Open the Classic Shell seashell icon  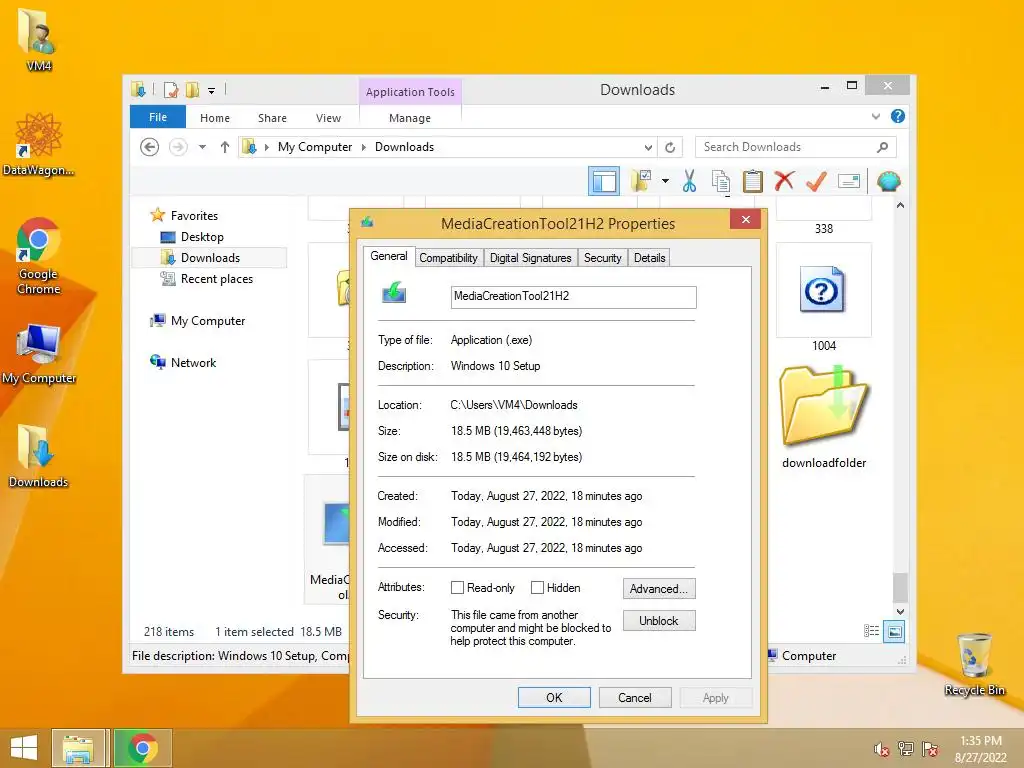pyautogui.click(x=888, y=181)
